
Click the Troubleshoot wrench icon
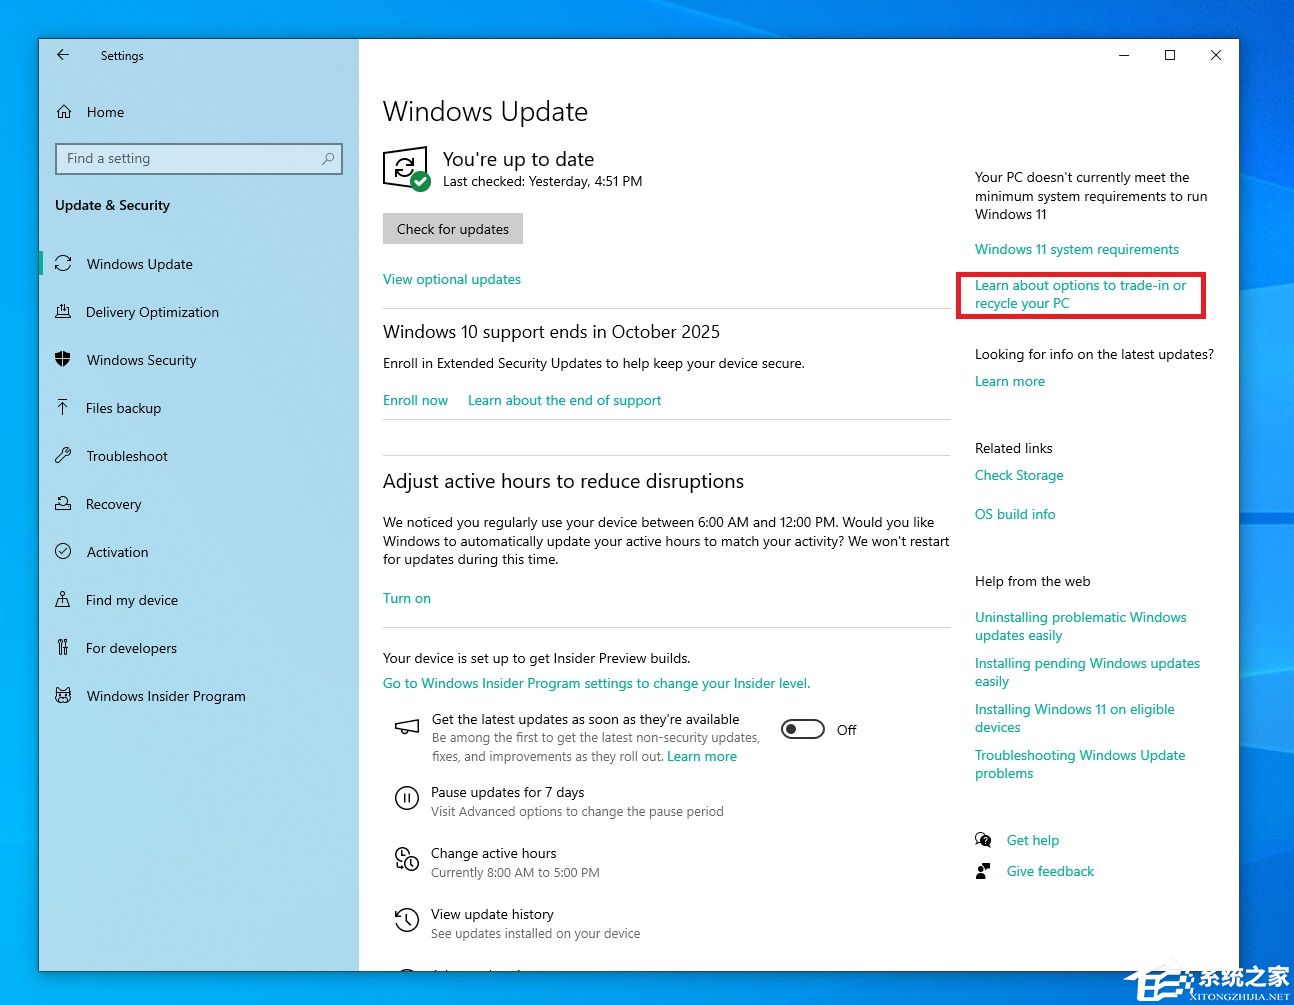point(63,456)
